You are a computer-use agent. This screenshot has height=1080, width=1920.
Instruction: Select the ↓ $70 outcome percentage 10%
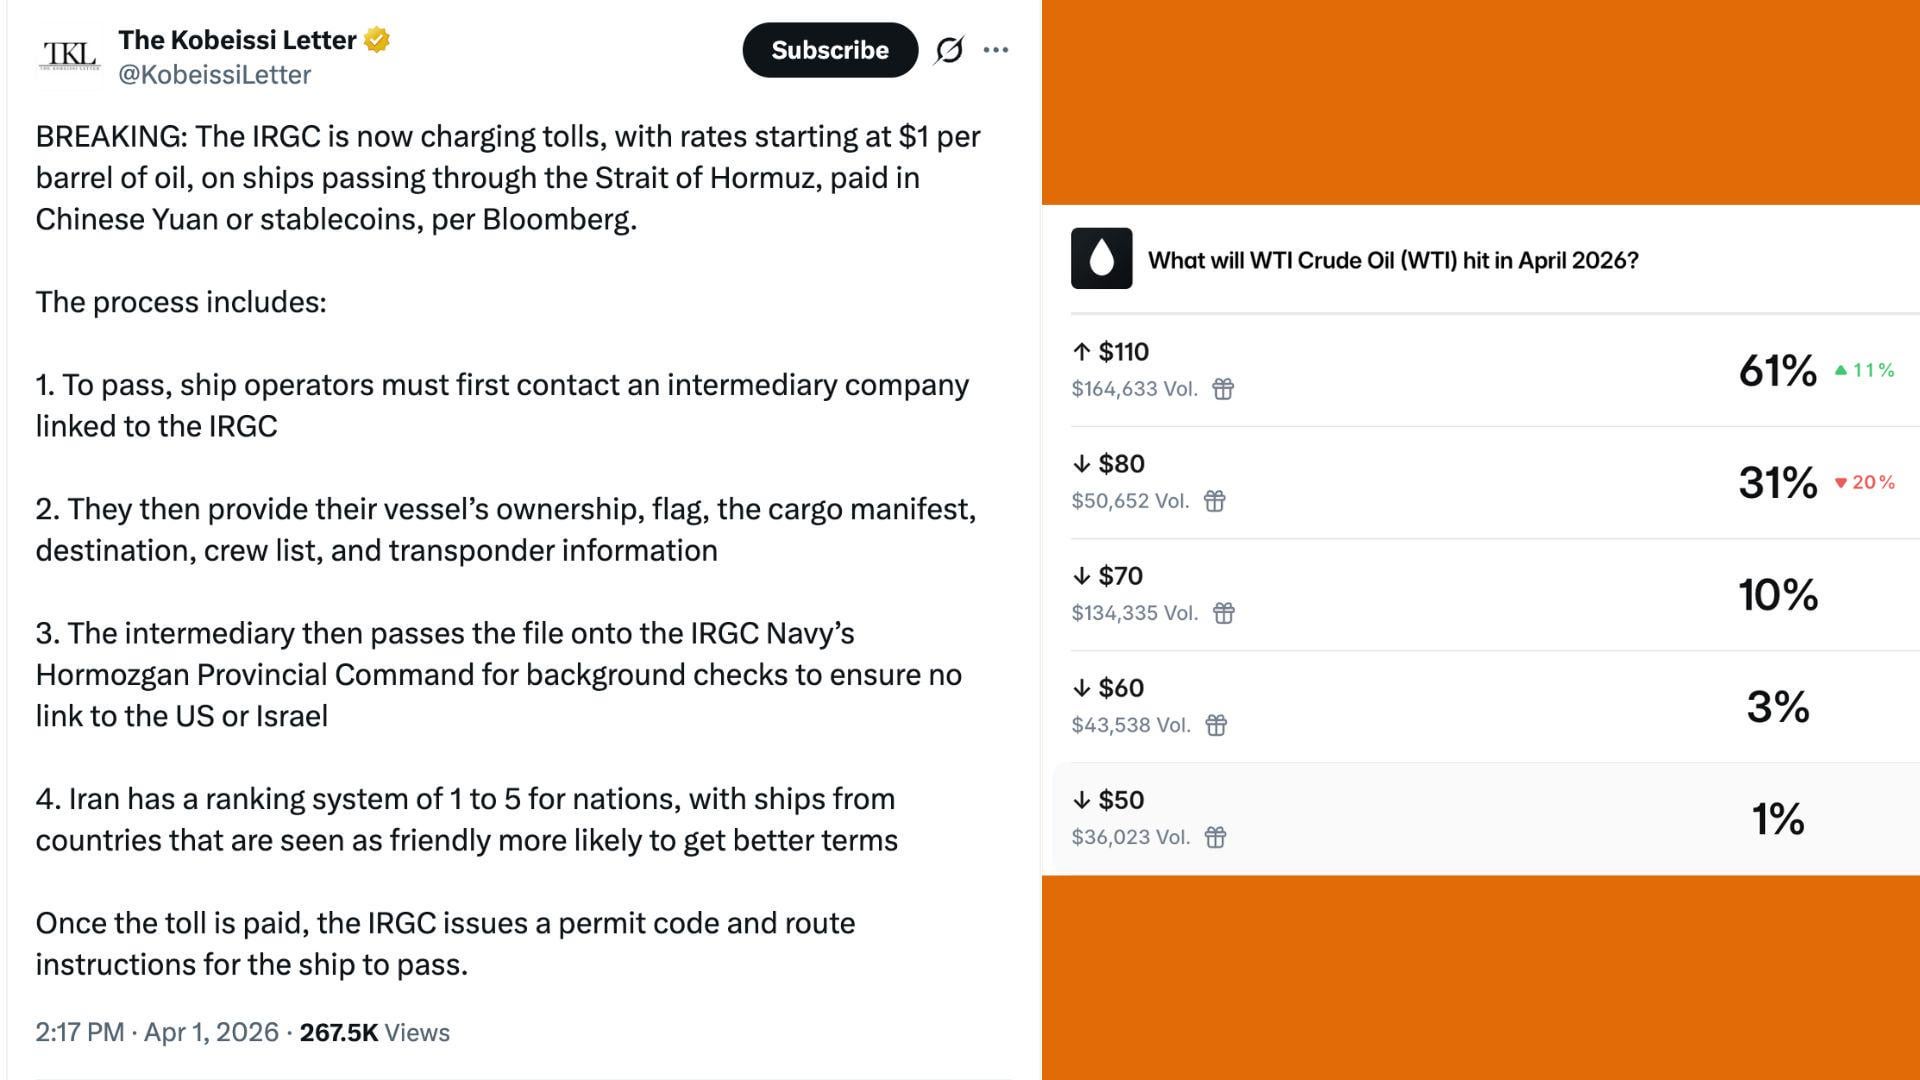click(x=1778, y=595)
